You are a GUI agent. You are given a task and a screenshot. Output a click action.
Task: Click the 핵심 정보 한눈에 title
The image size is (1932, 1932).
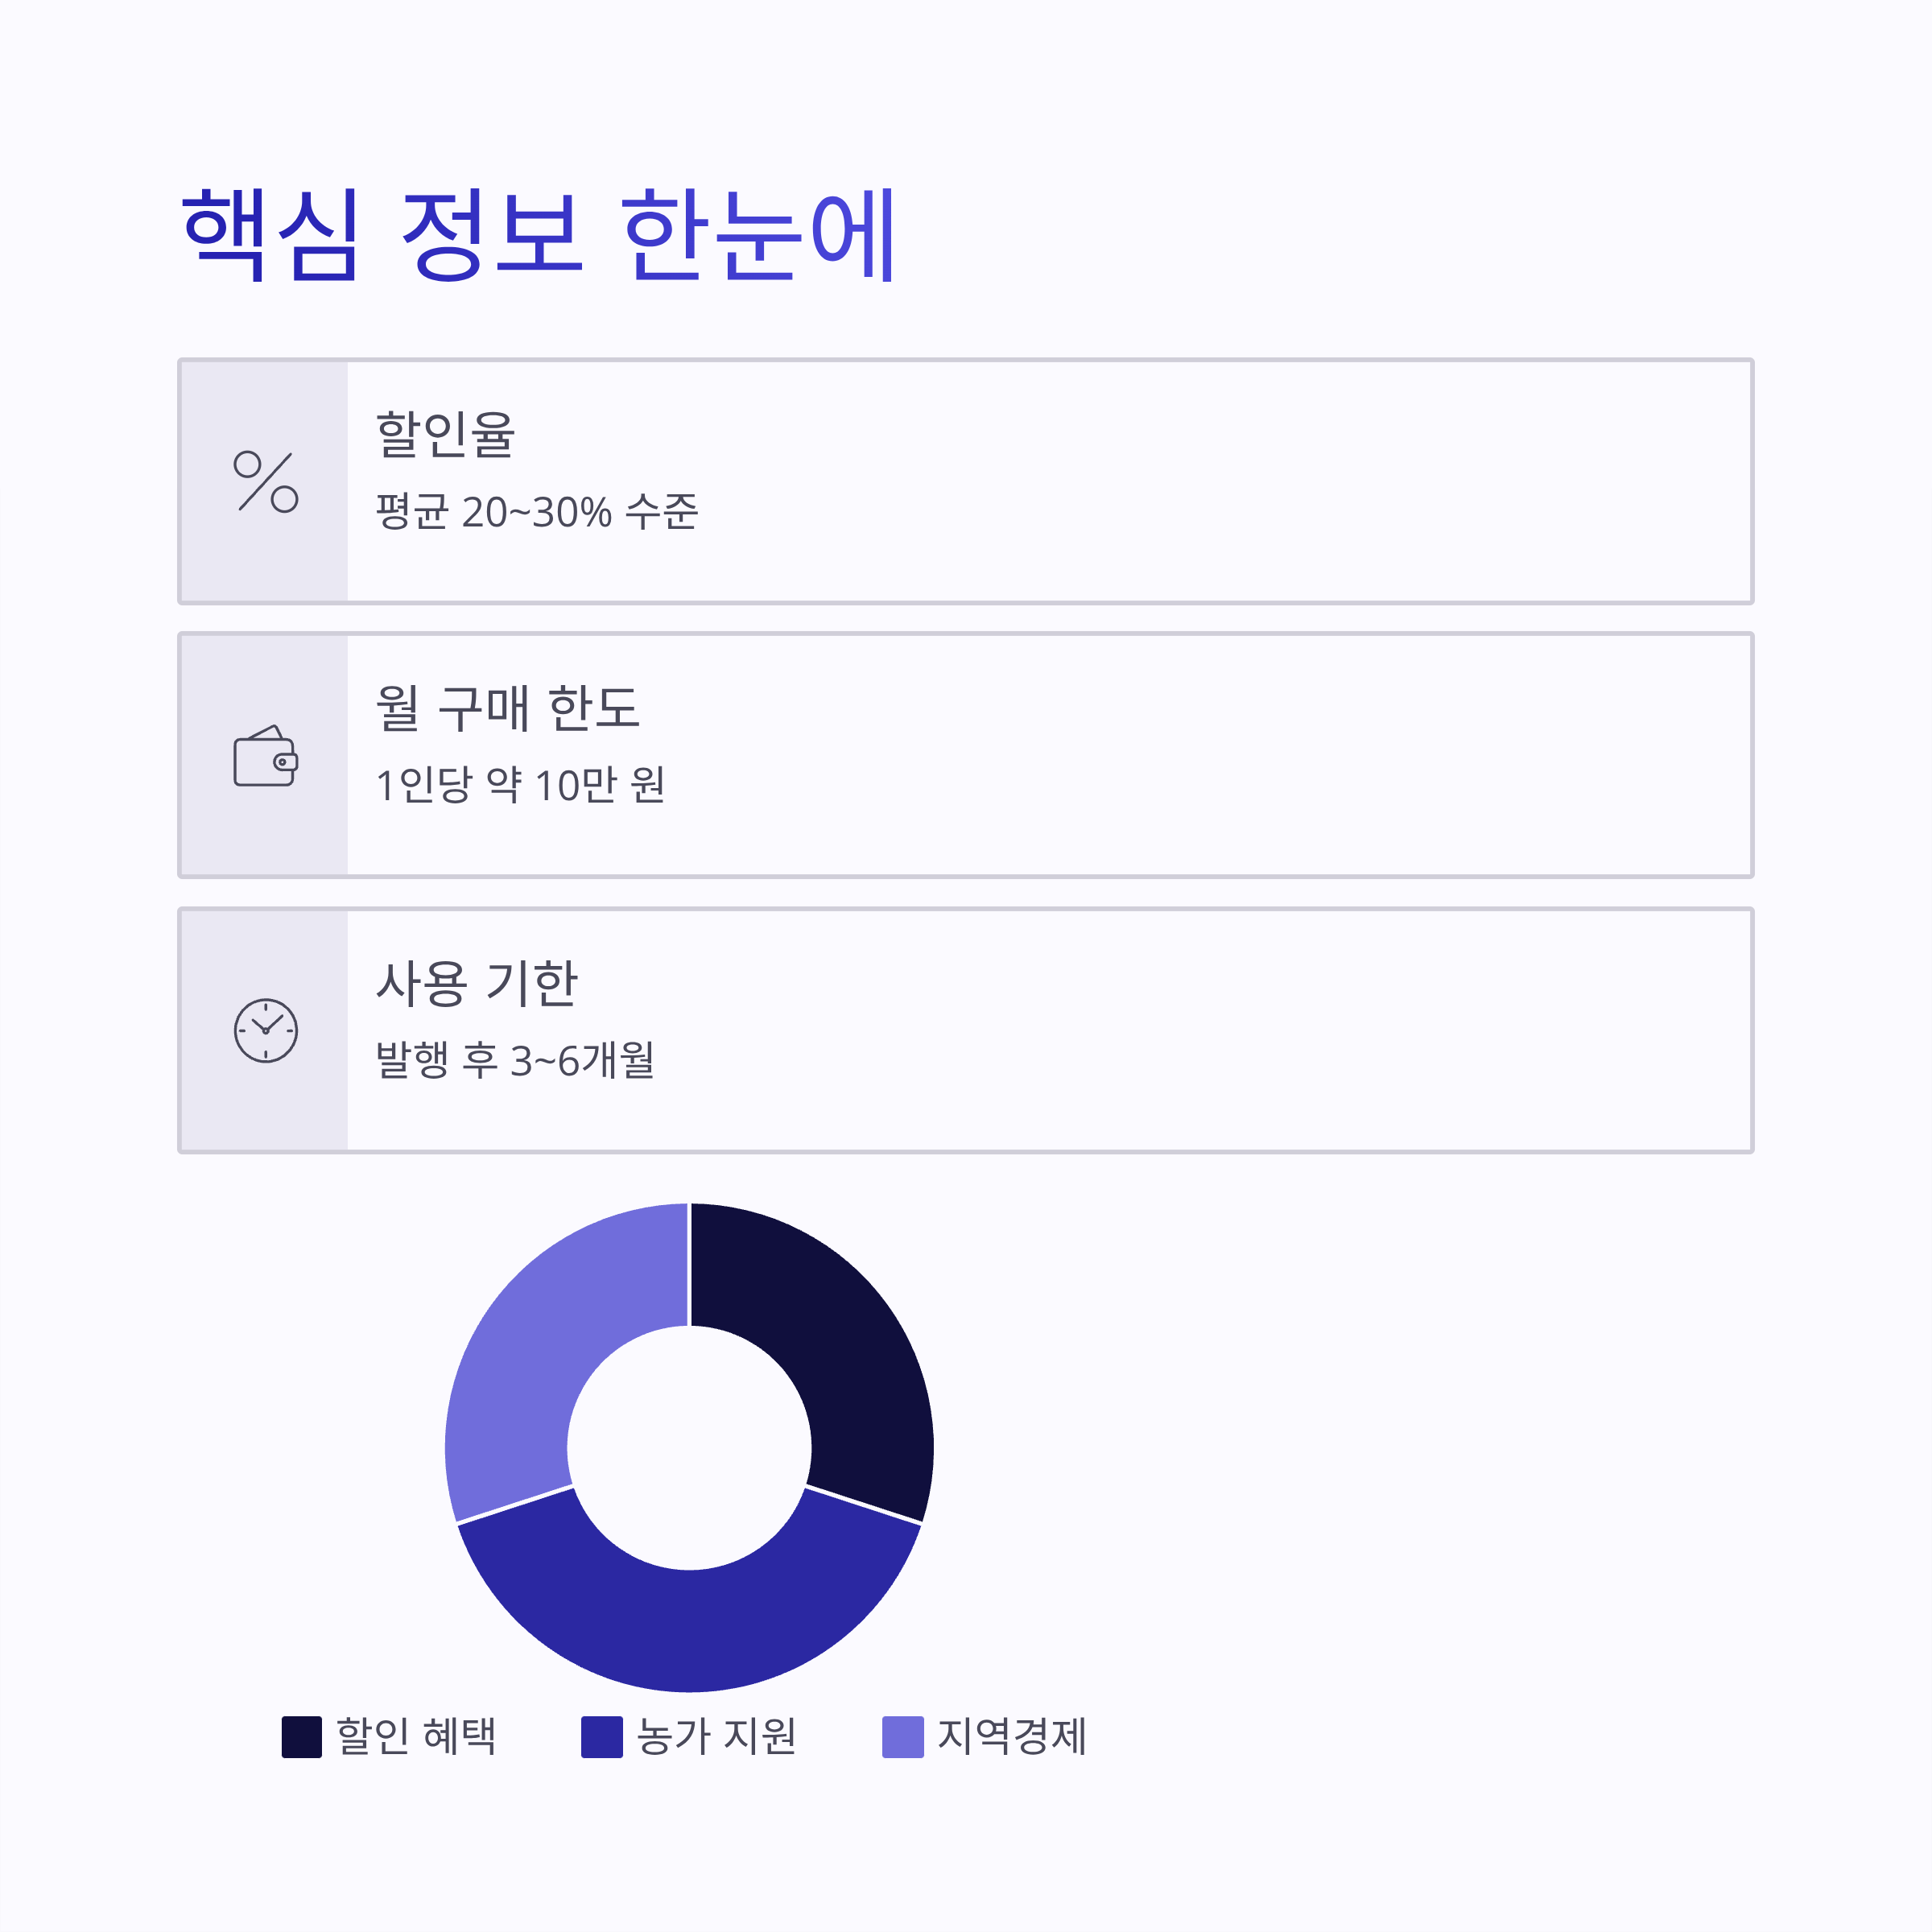point(538,234)
